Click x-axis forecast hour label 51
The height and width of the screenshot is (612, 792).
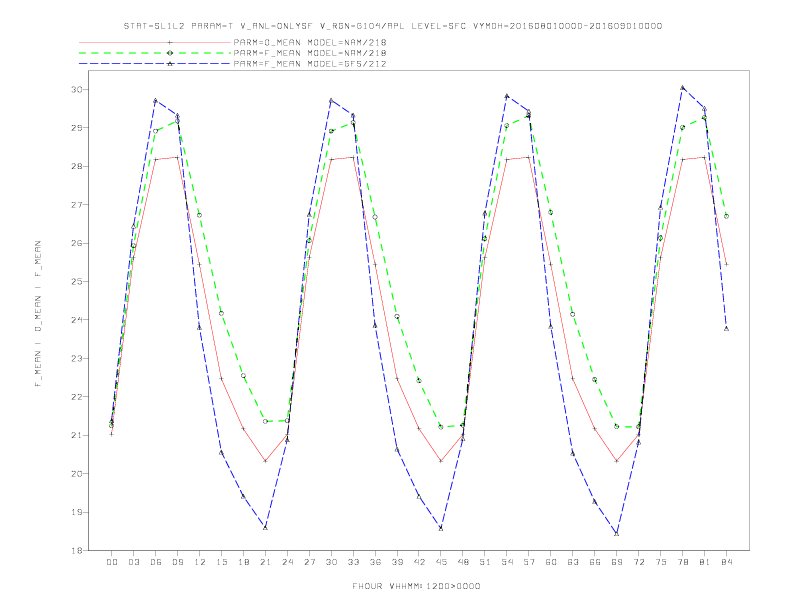[x=485, y=562]
